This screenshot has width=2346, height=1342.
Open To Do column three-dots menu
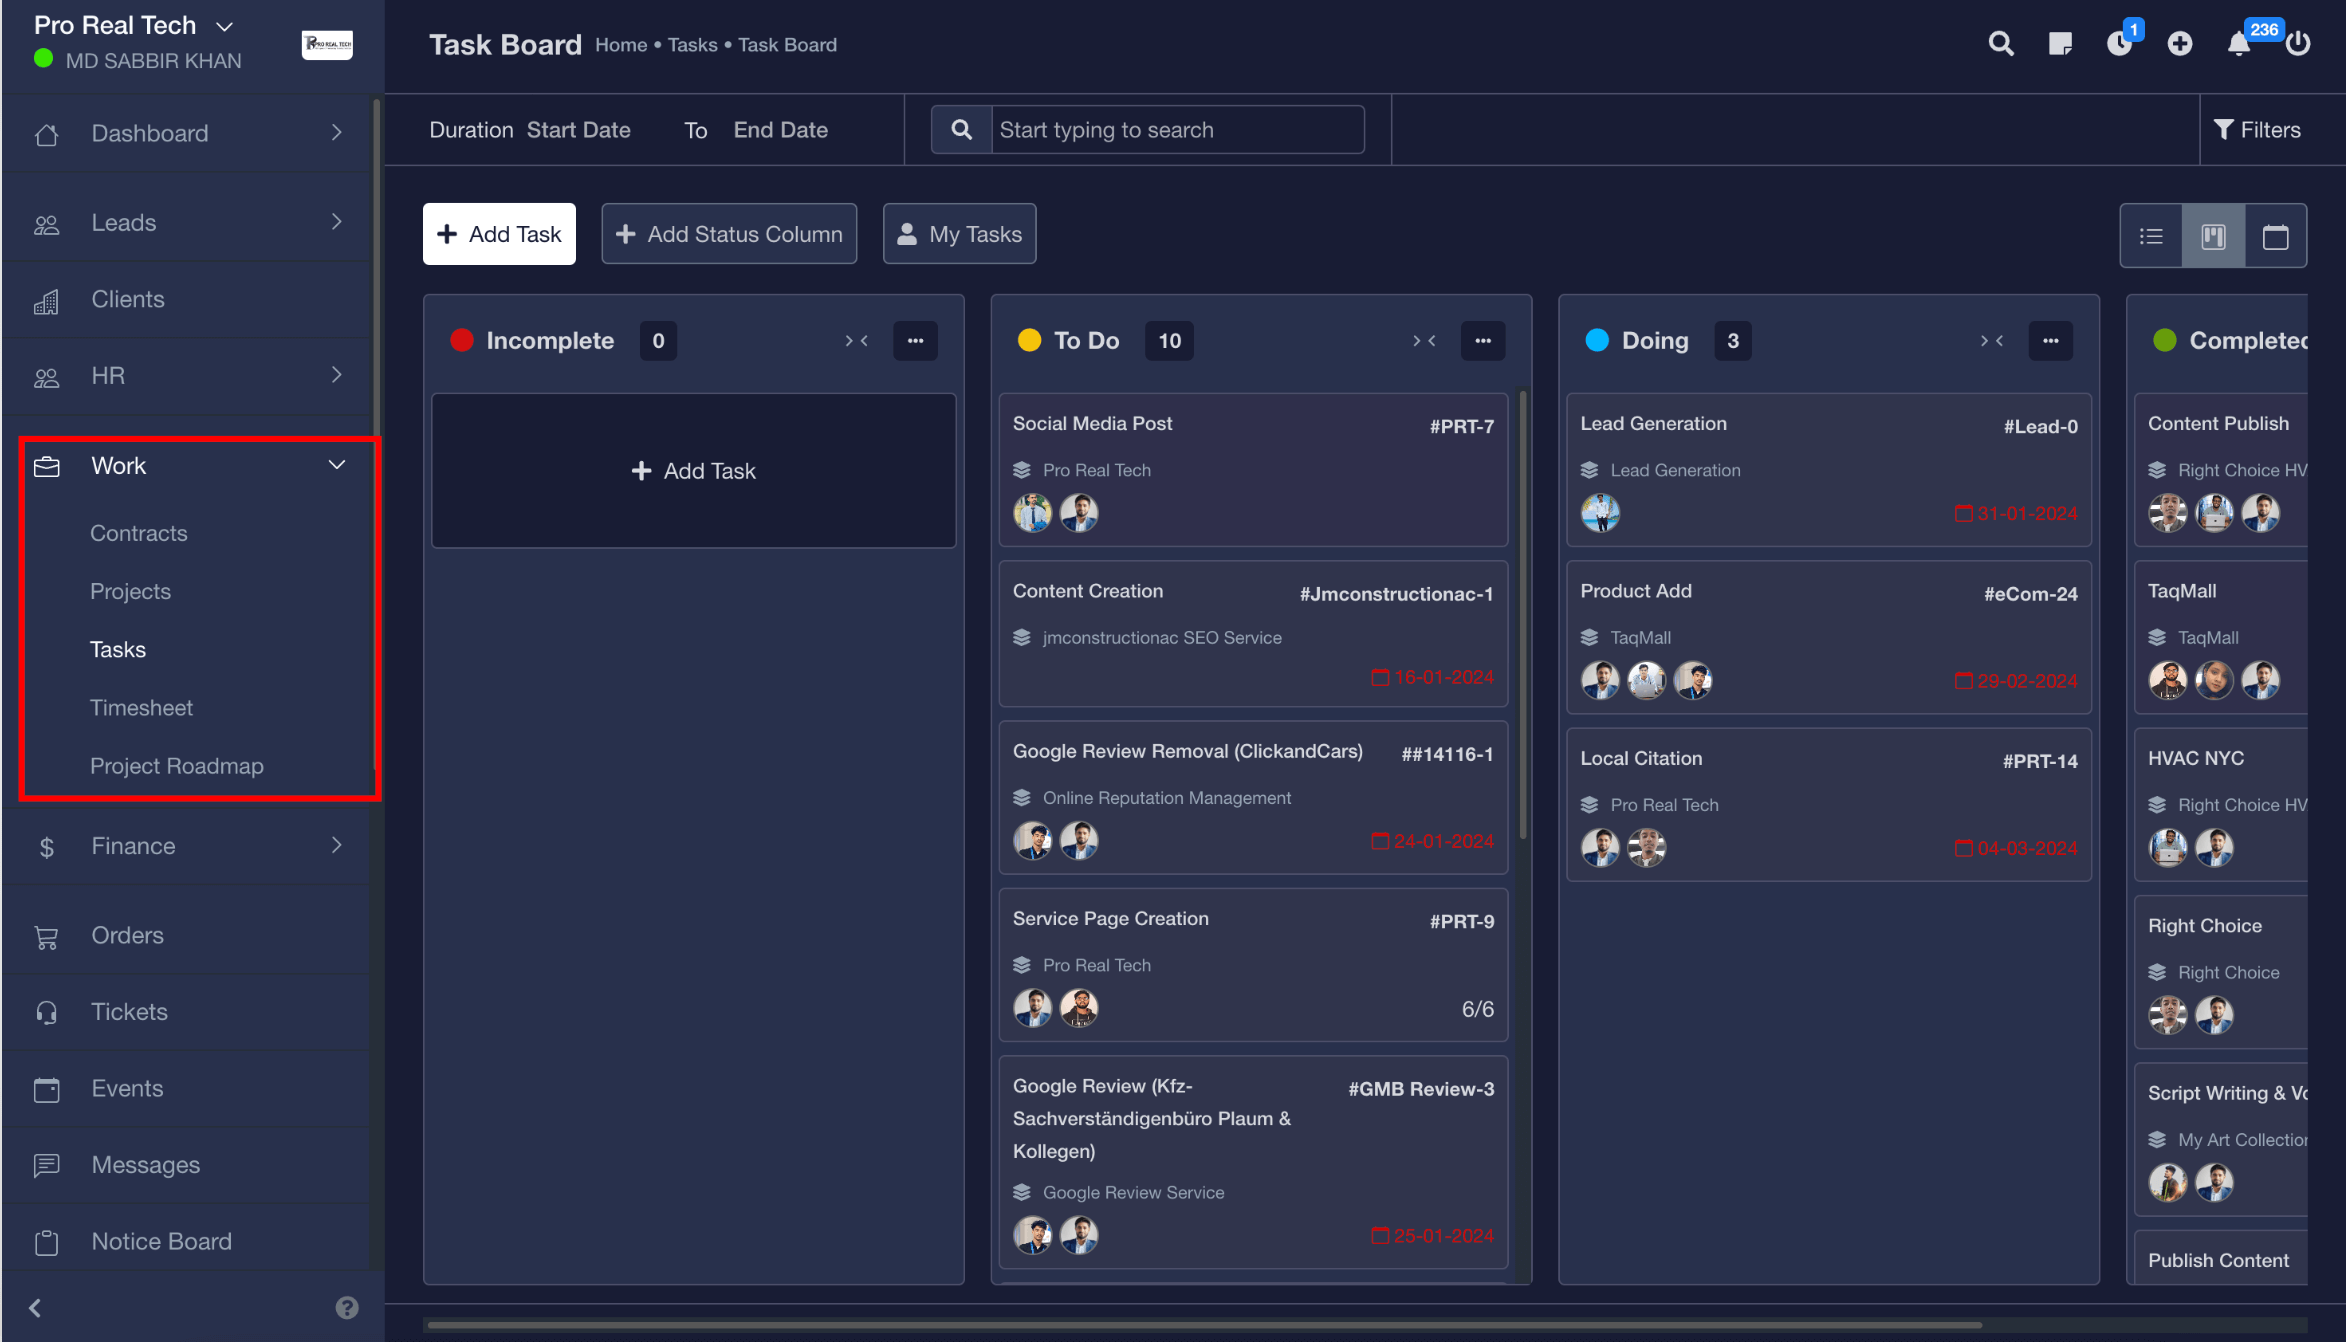tap(1483, 341)
